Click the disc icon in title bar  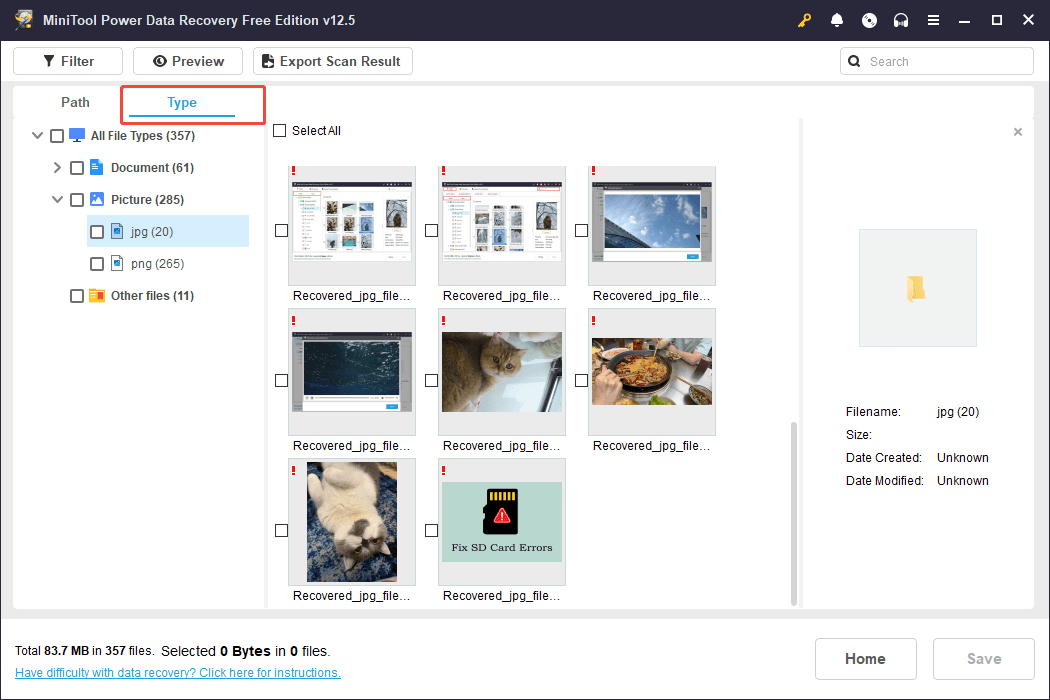point(869,20)
